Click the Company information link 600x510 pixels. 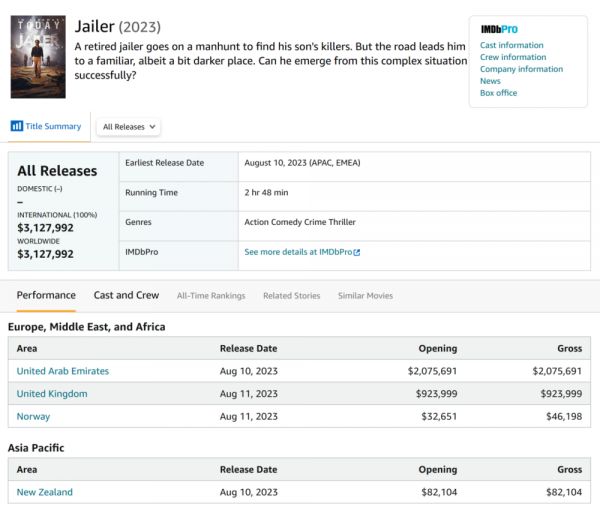(x=521, y=69)
